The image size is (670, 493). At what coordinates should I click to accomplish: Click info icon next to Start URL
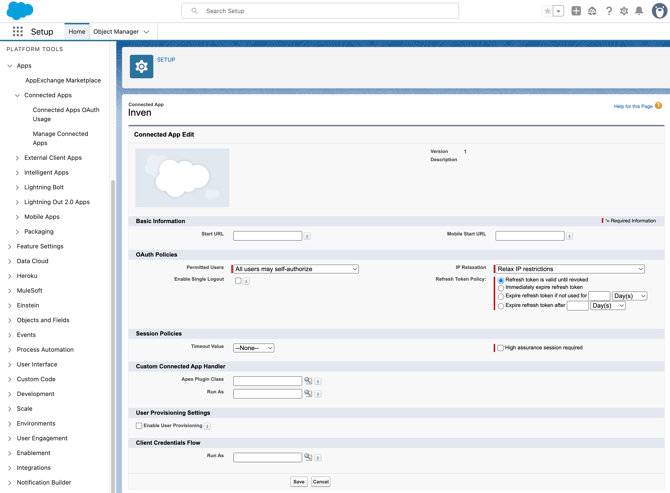click(307, 236)
